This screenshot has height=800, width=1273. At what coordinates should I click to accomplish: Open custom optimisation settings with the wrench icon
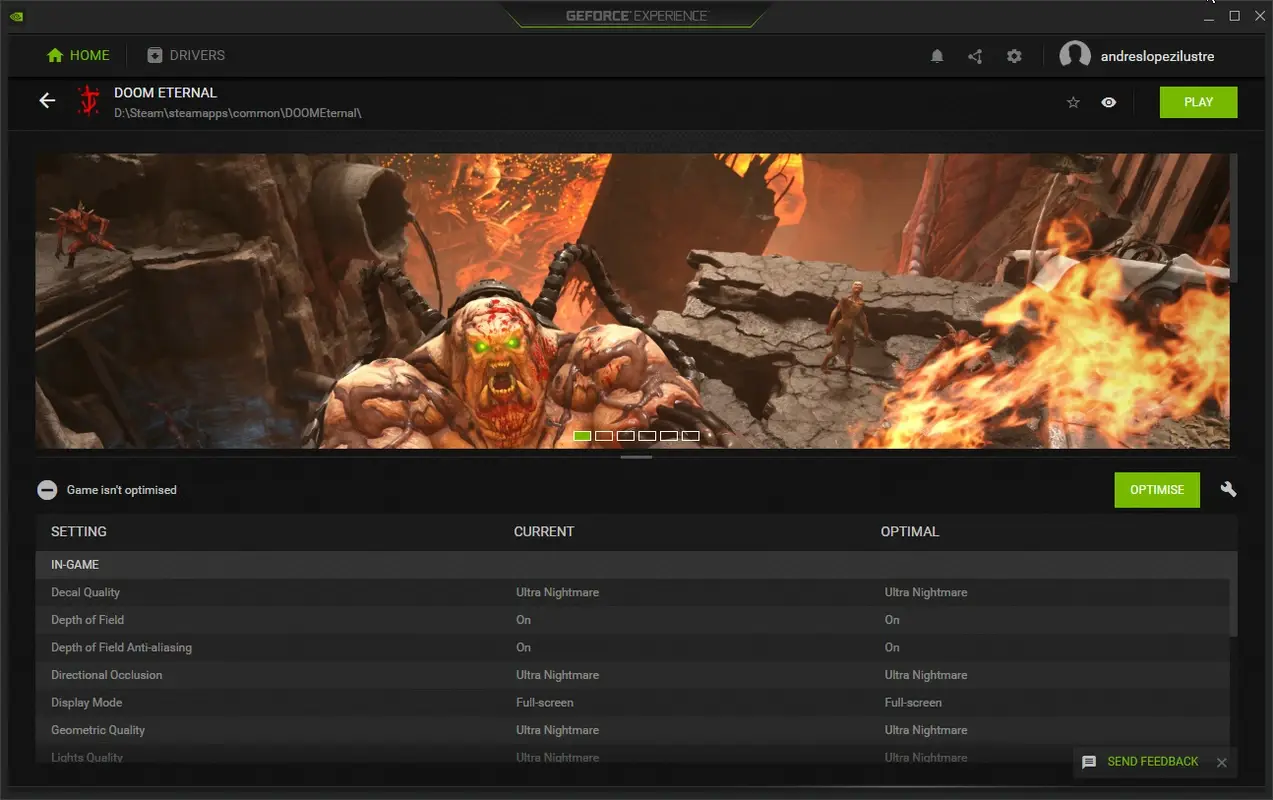pyautogui.click(x=1228, y=489)
